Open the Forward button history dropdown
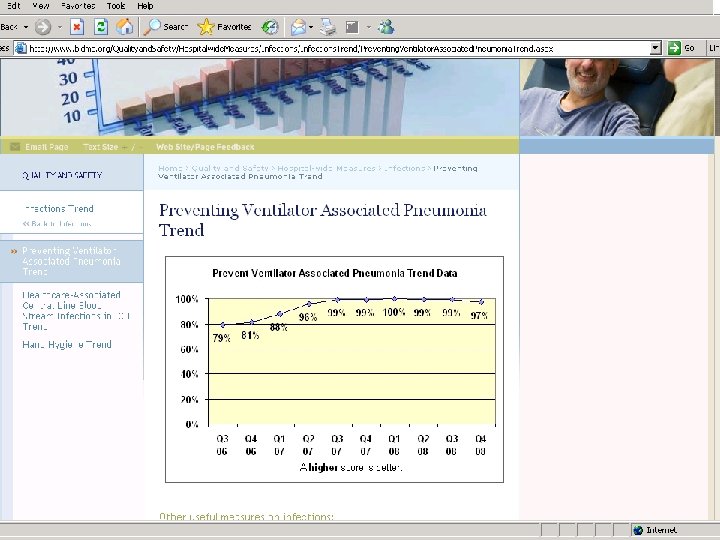This screenshot has width=720, height=540. point(60,27)
